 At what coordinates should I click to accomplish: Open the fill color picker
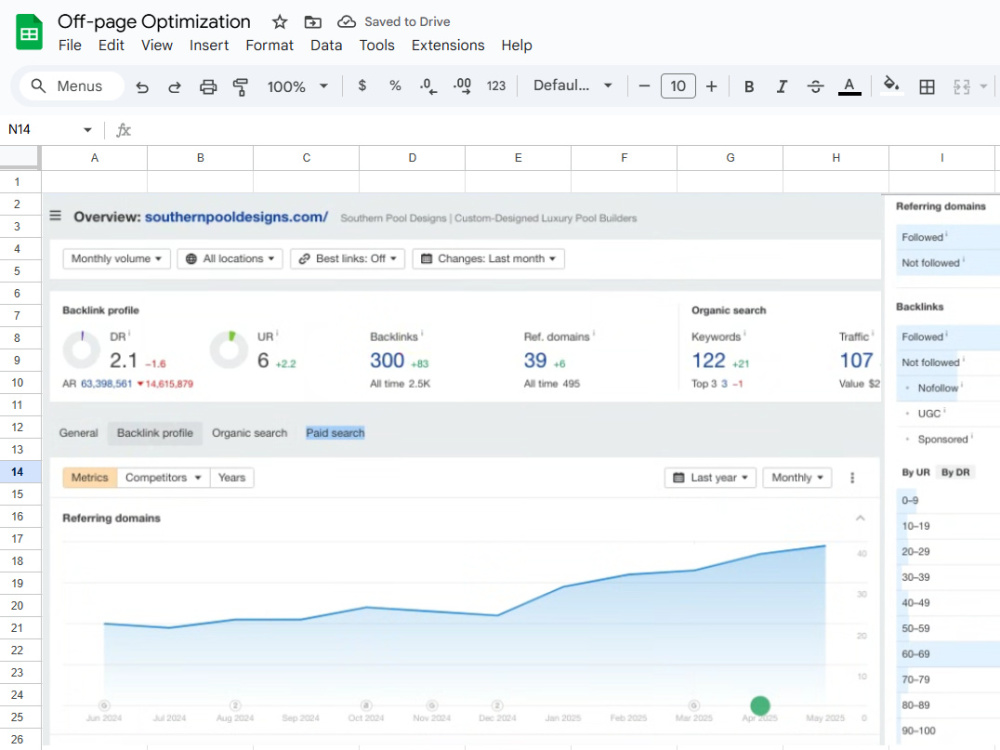click(891, 84)
